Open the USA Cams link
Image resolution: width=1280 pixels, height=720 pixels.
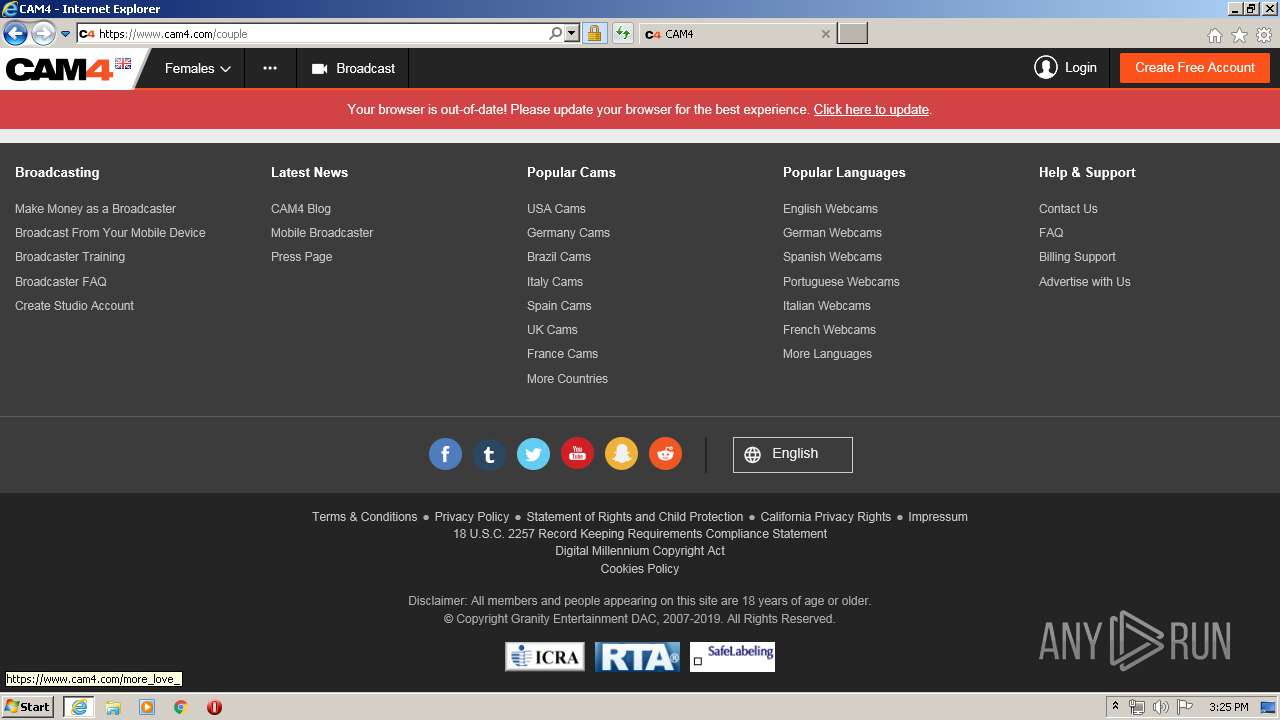click(x=556, y=209)
